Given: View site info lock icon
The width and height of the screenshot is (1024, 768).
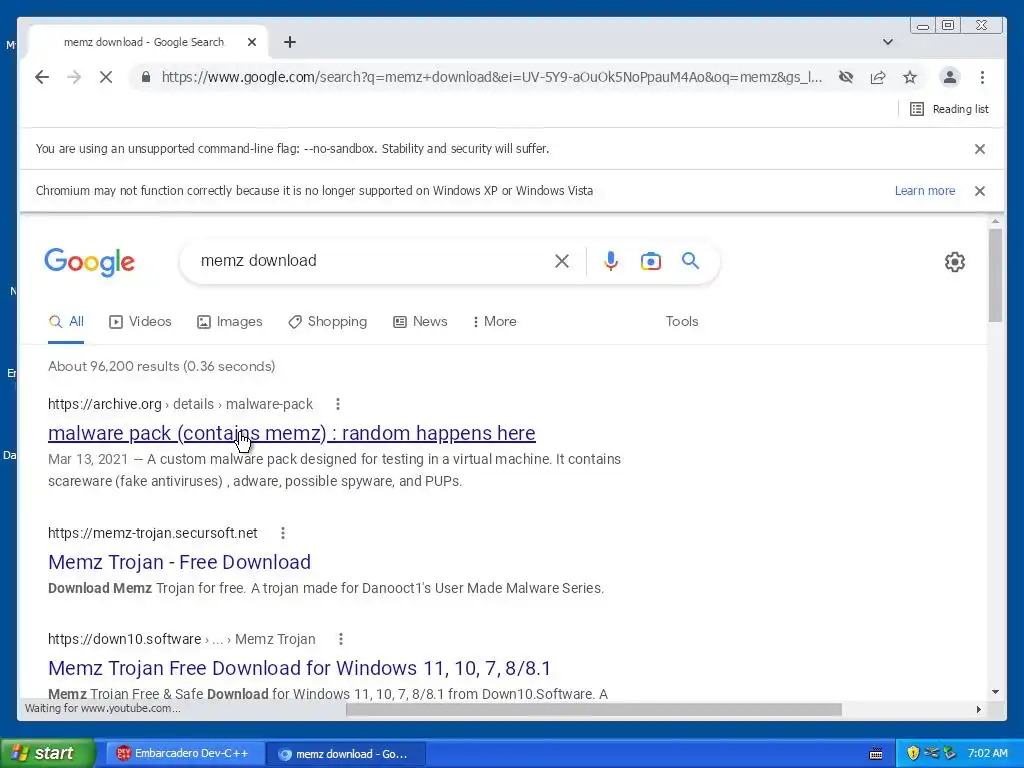Looking at the screenshot, I should point(146,77).
